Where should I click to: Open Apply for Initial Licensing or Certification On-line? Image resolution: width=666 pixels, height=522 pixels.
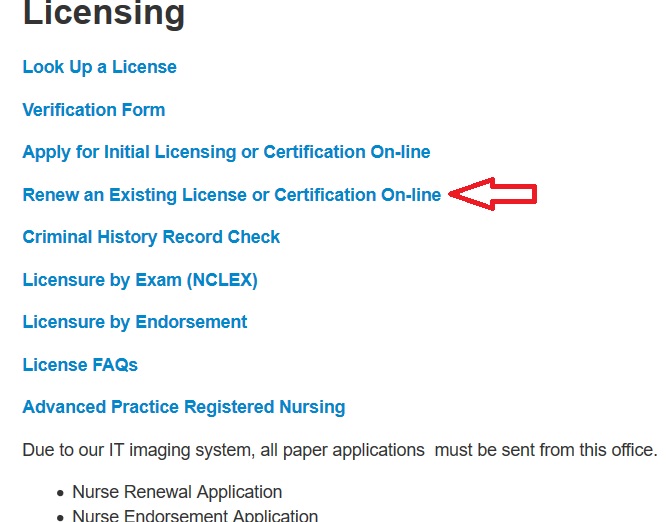[x=226, y=152]
